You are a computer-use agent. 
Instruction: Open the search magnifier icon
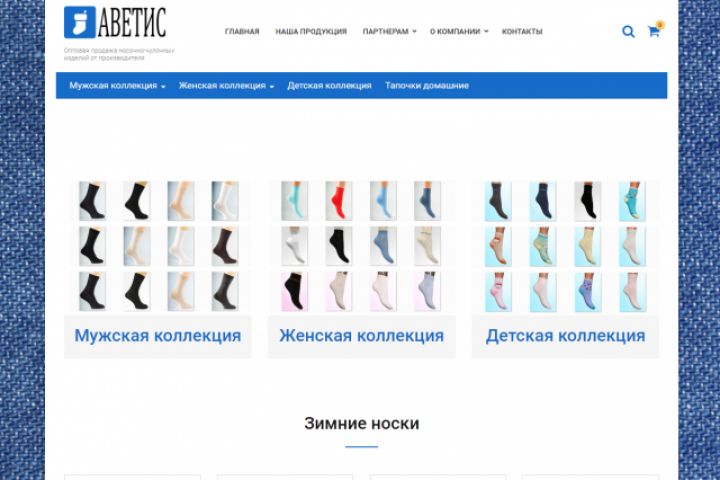point(628,31)
